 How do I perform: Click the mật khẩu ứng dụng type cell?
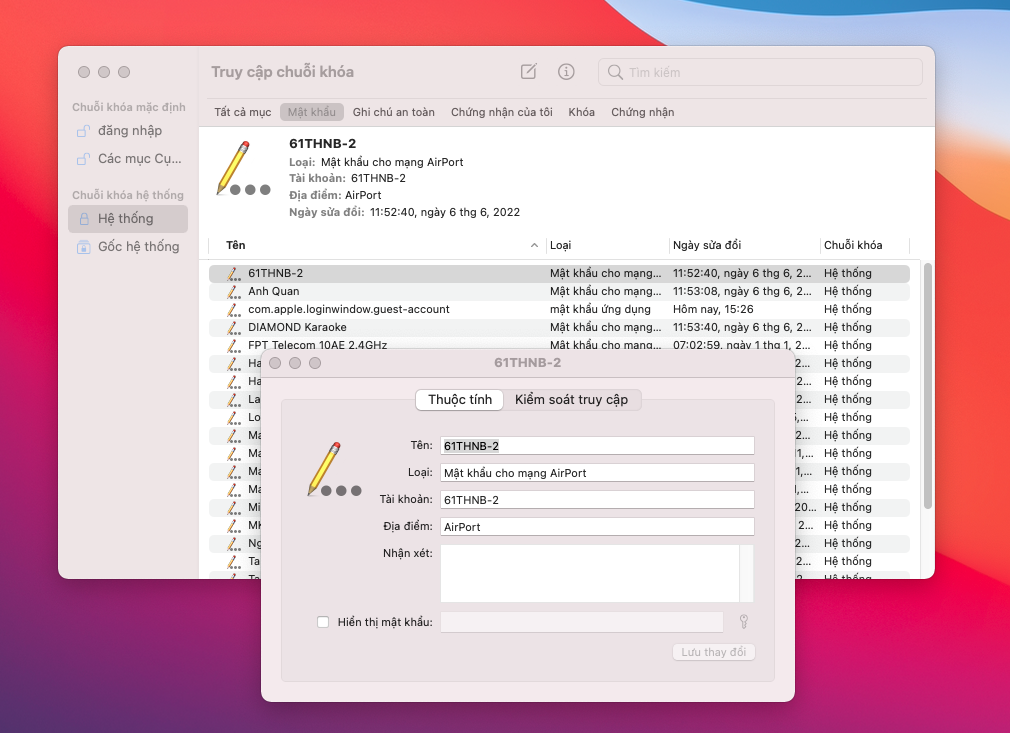pos(600,310)
